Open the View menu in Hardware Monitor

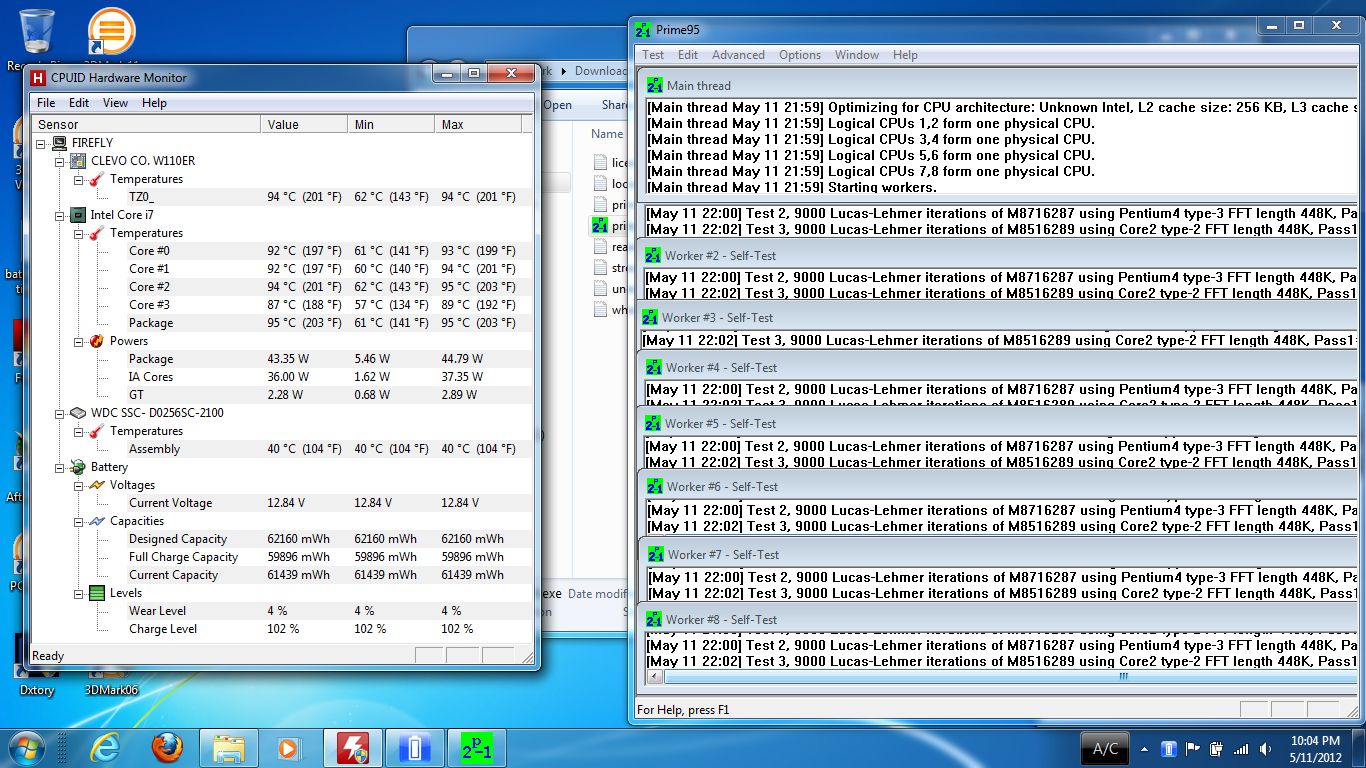(115, 103)
